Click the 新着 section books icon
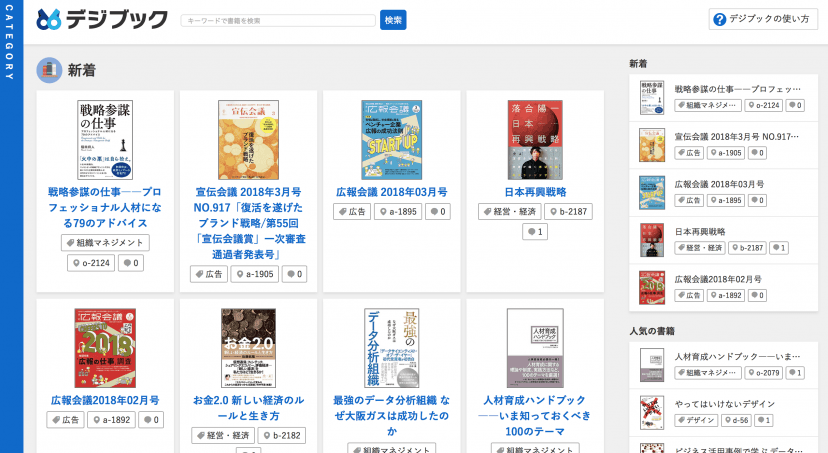828x453 pixels. [x=49, y=70]
